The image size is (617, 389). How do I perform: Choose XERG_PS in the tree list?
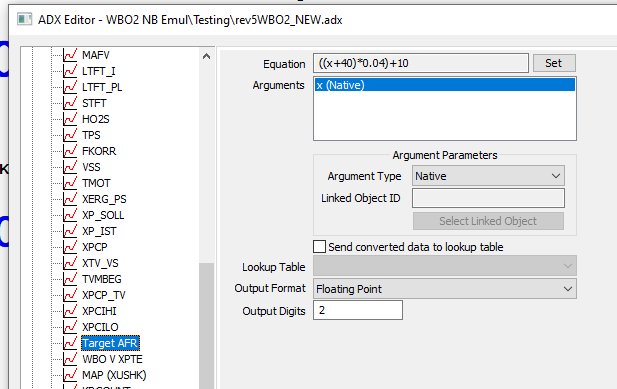104,199
